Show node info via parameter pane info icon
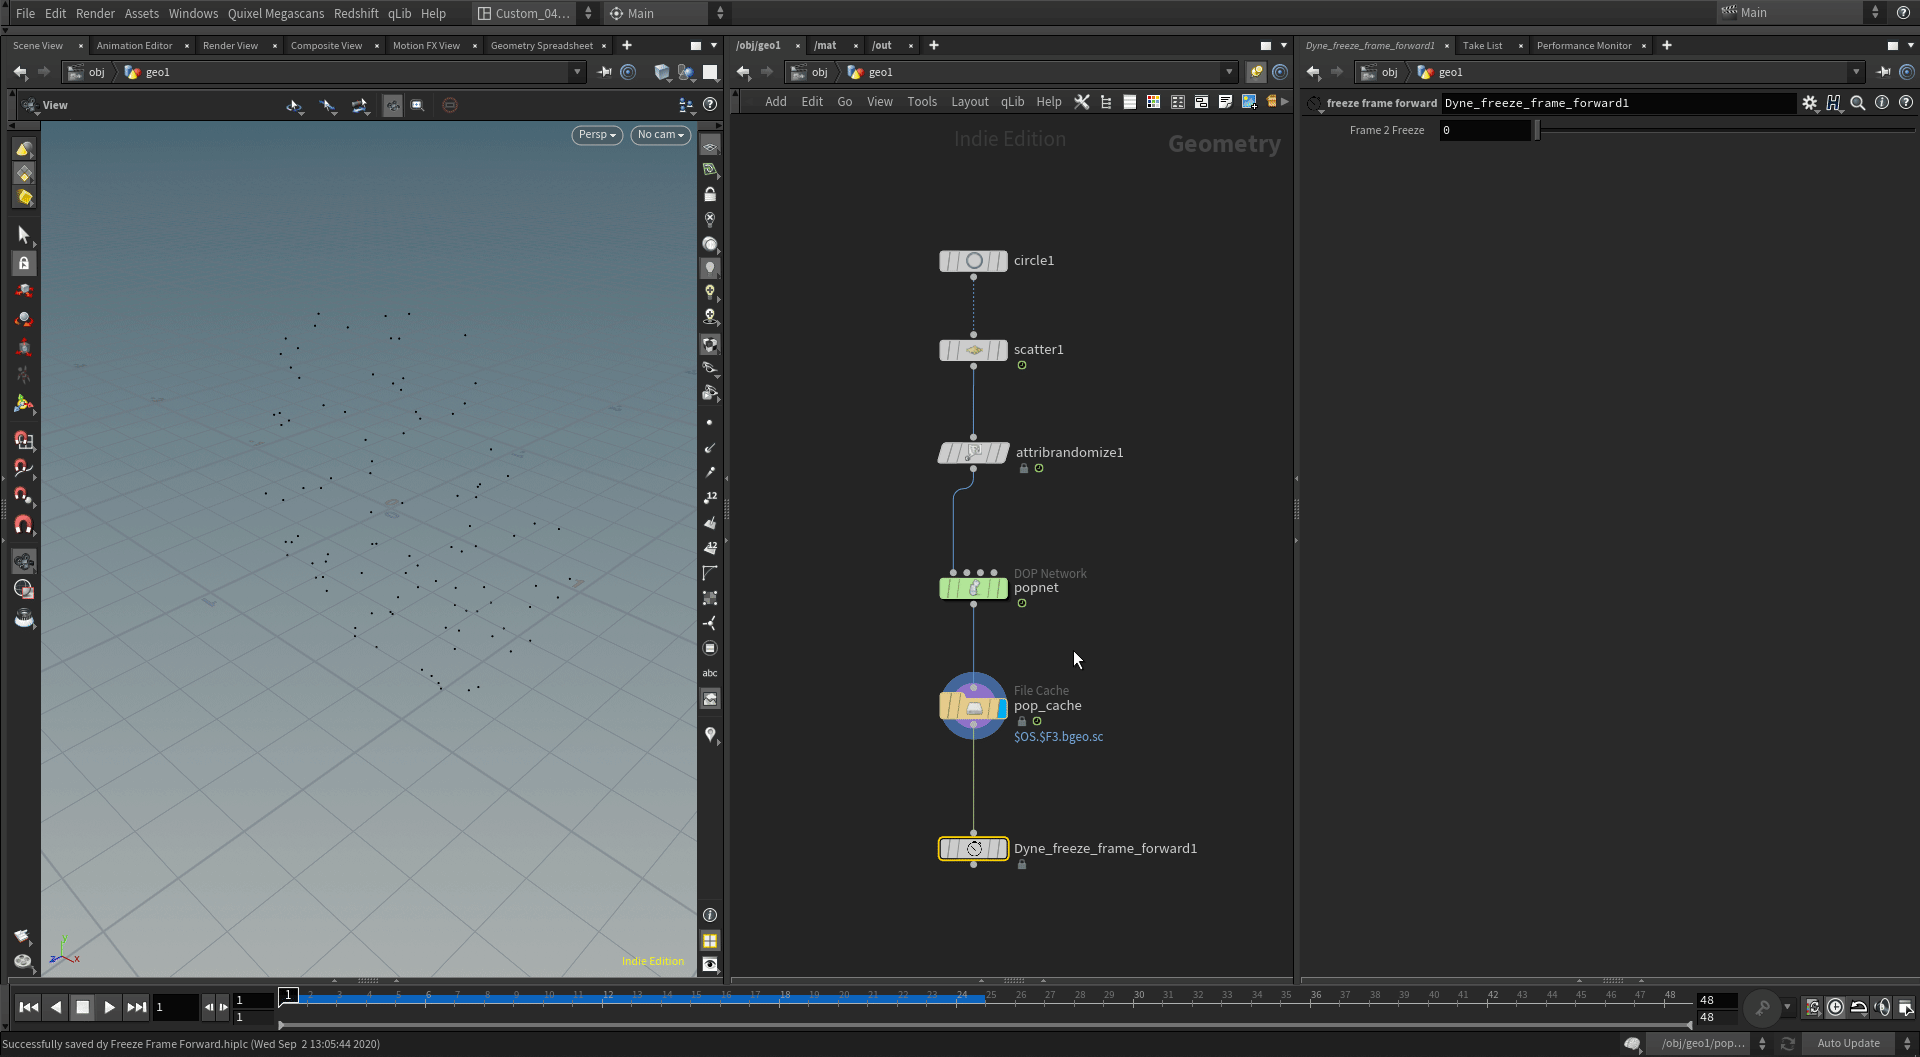The width and height of the screenshot is (1920, 1057). [1882, 103]
